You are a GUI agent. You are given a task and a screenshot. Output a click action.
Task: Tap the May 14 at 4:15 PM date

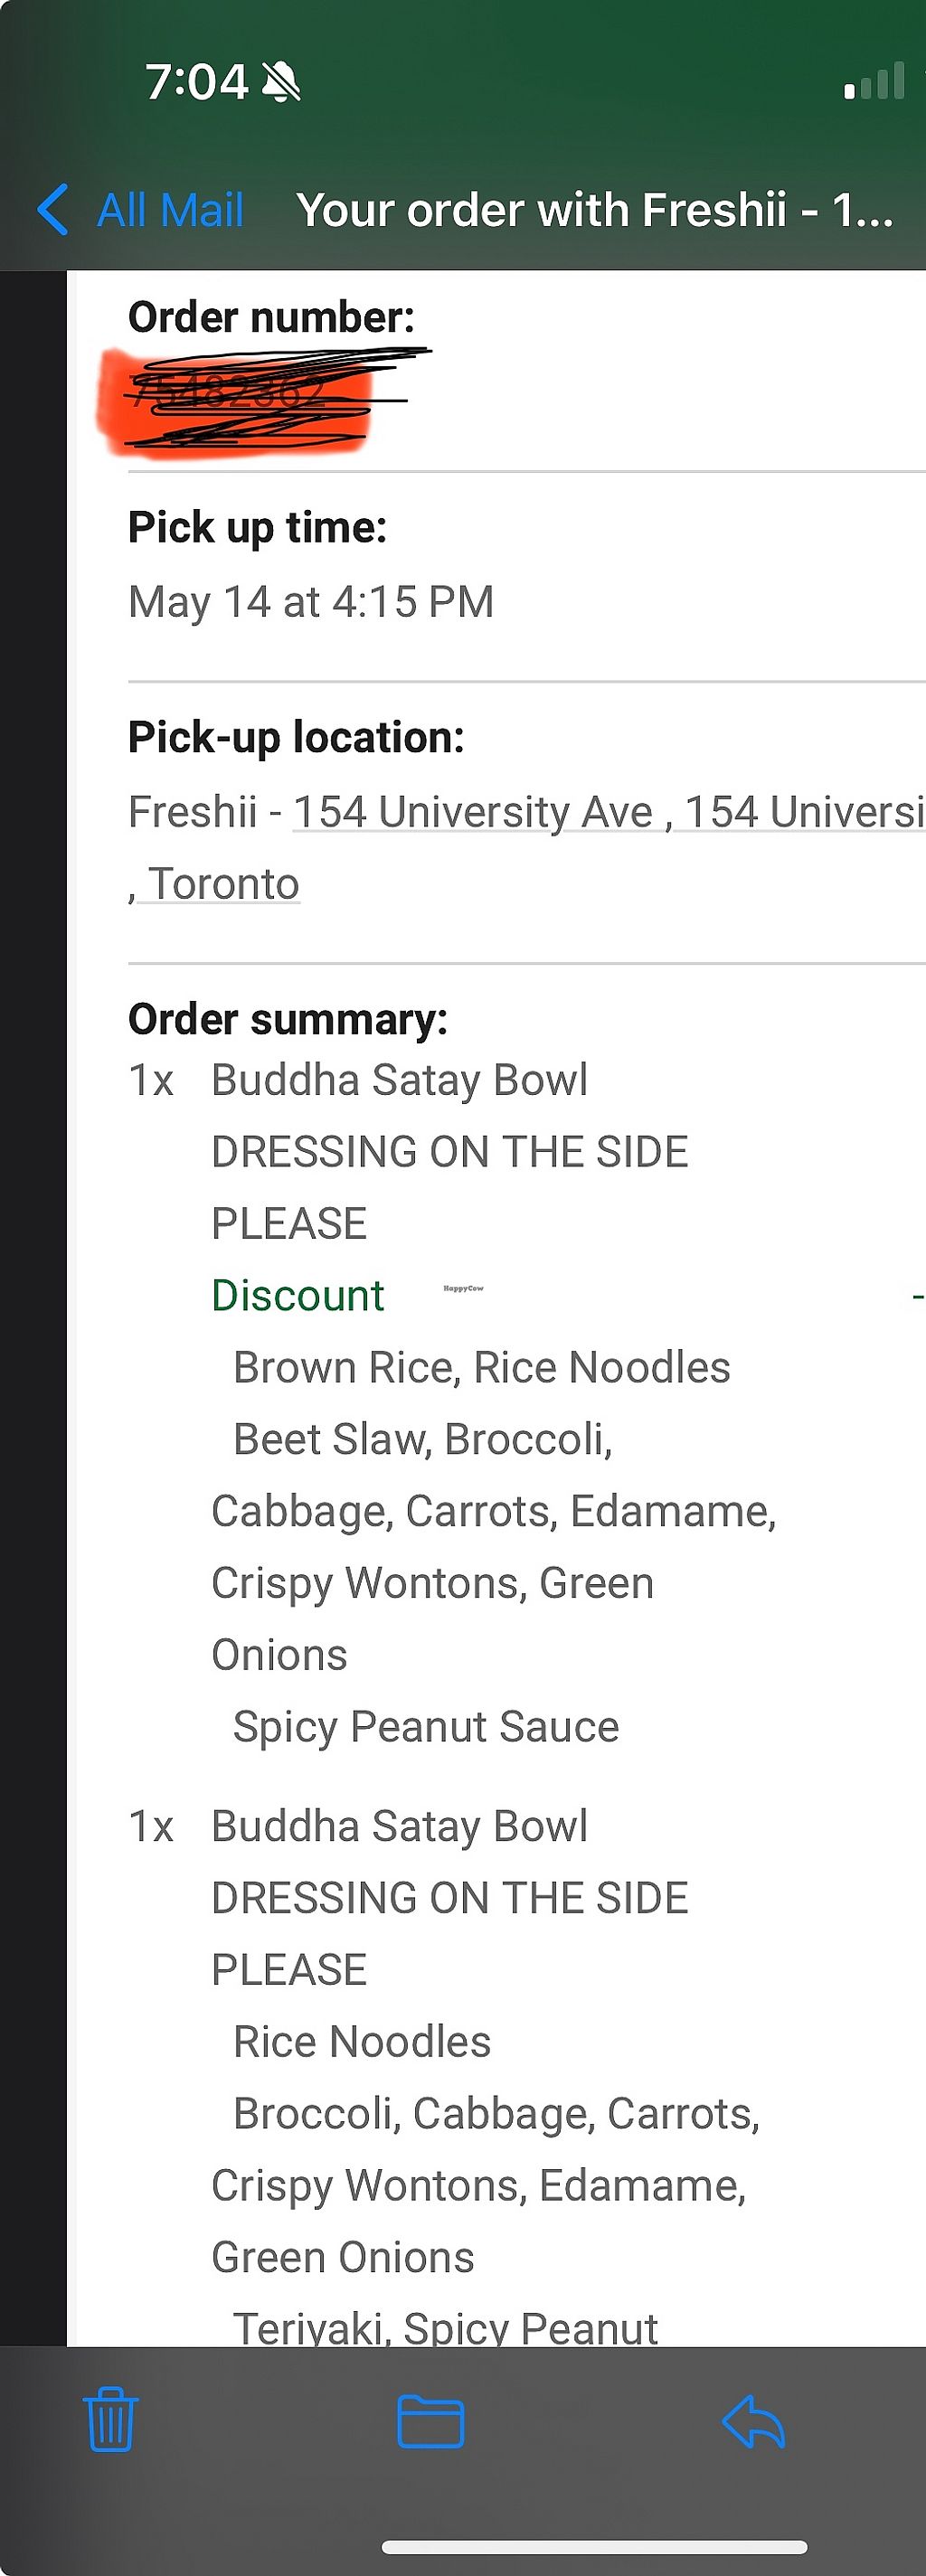(311, 602)
